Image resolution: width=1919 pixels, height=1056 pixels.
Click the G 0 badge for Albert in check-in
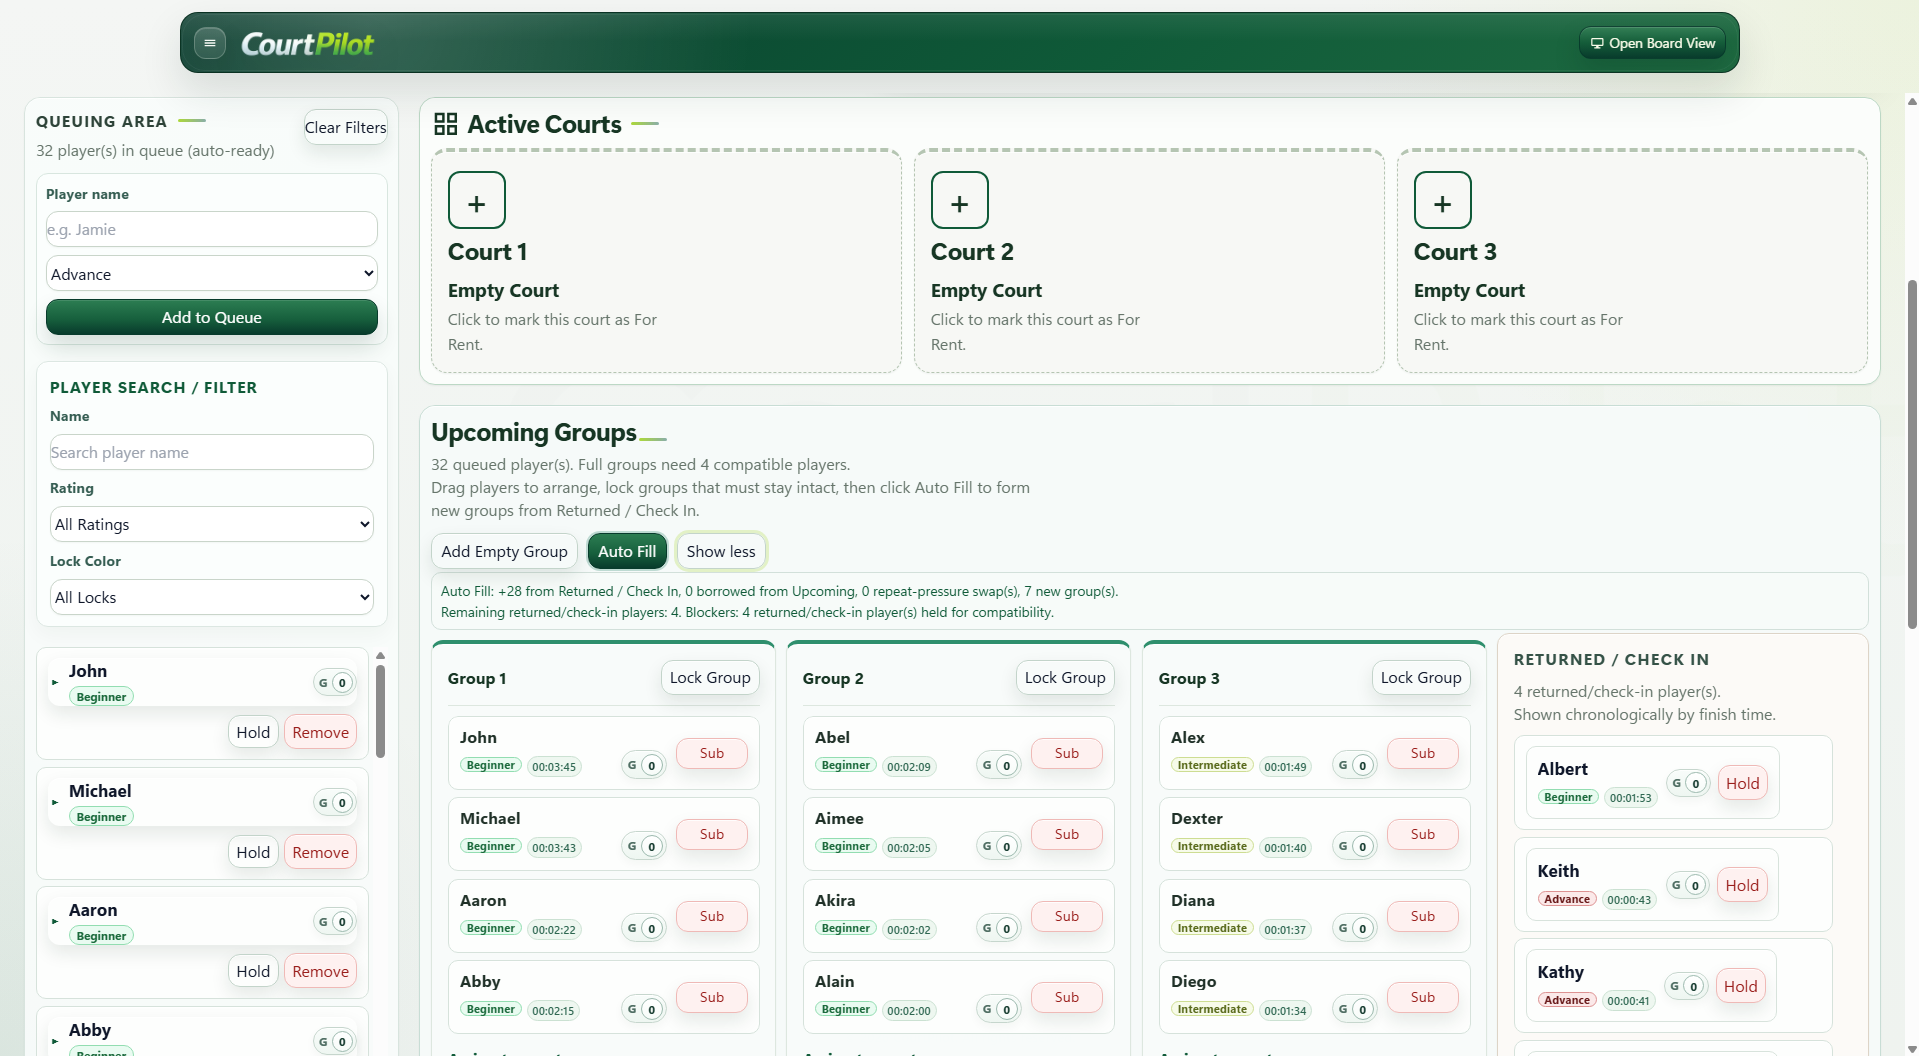(x=1688, y=783)
